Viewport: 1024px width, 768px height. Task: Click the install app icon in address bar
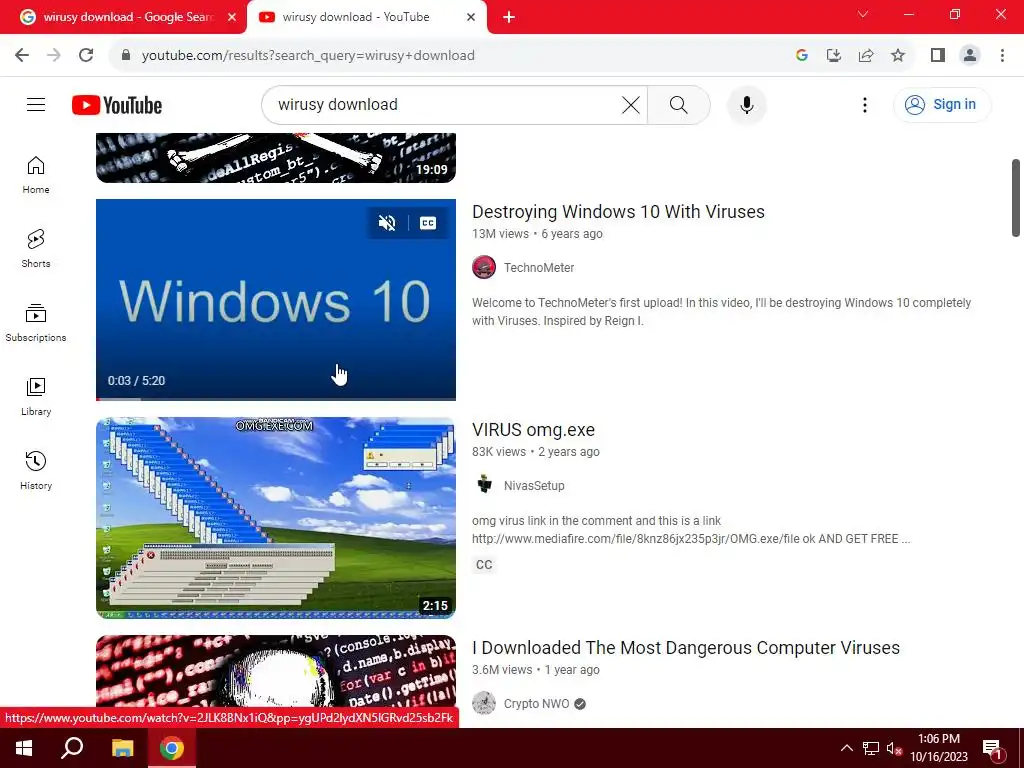tap(833, 56)
